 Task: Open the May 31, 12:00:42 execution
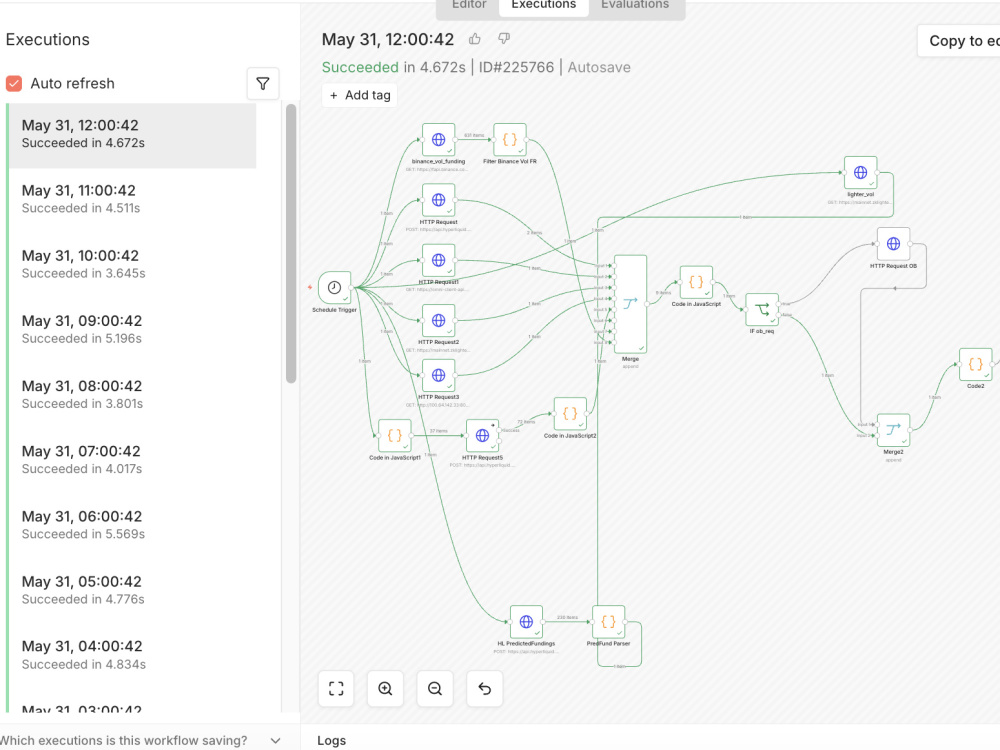tap(133, 134)
